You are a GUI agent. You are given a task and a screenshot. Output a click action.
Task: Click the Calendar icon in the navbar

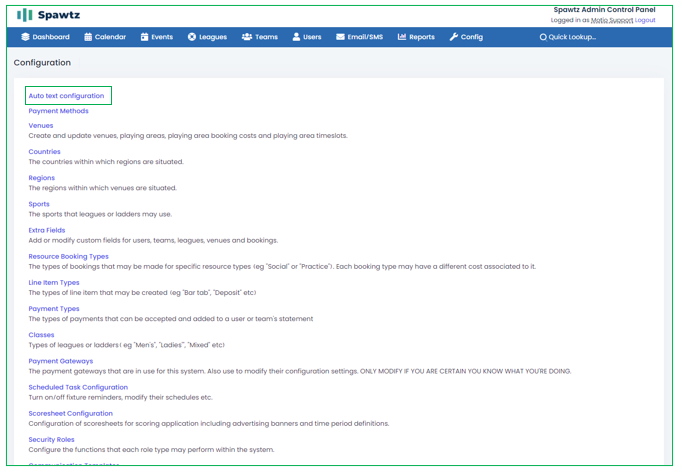click(x=88, y=37)
